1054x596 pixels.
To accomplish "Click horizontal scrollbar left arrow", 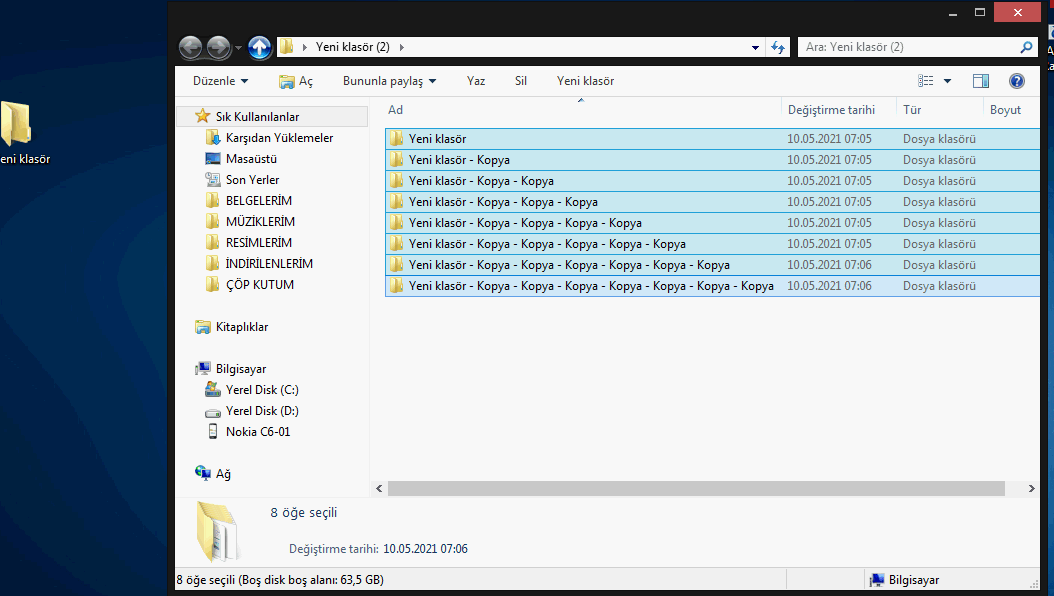I will point(379,488).
